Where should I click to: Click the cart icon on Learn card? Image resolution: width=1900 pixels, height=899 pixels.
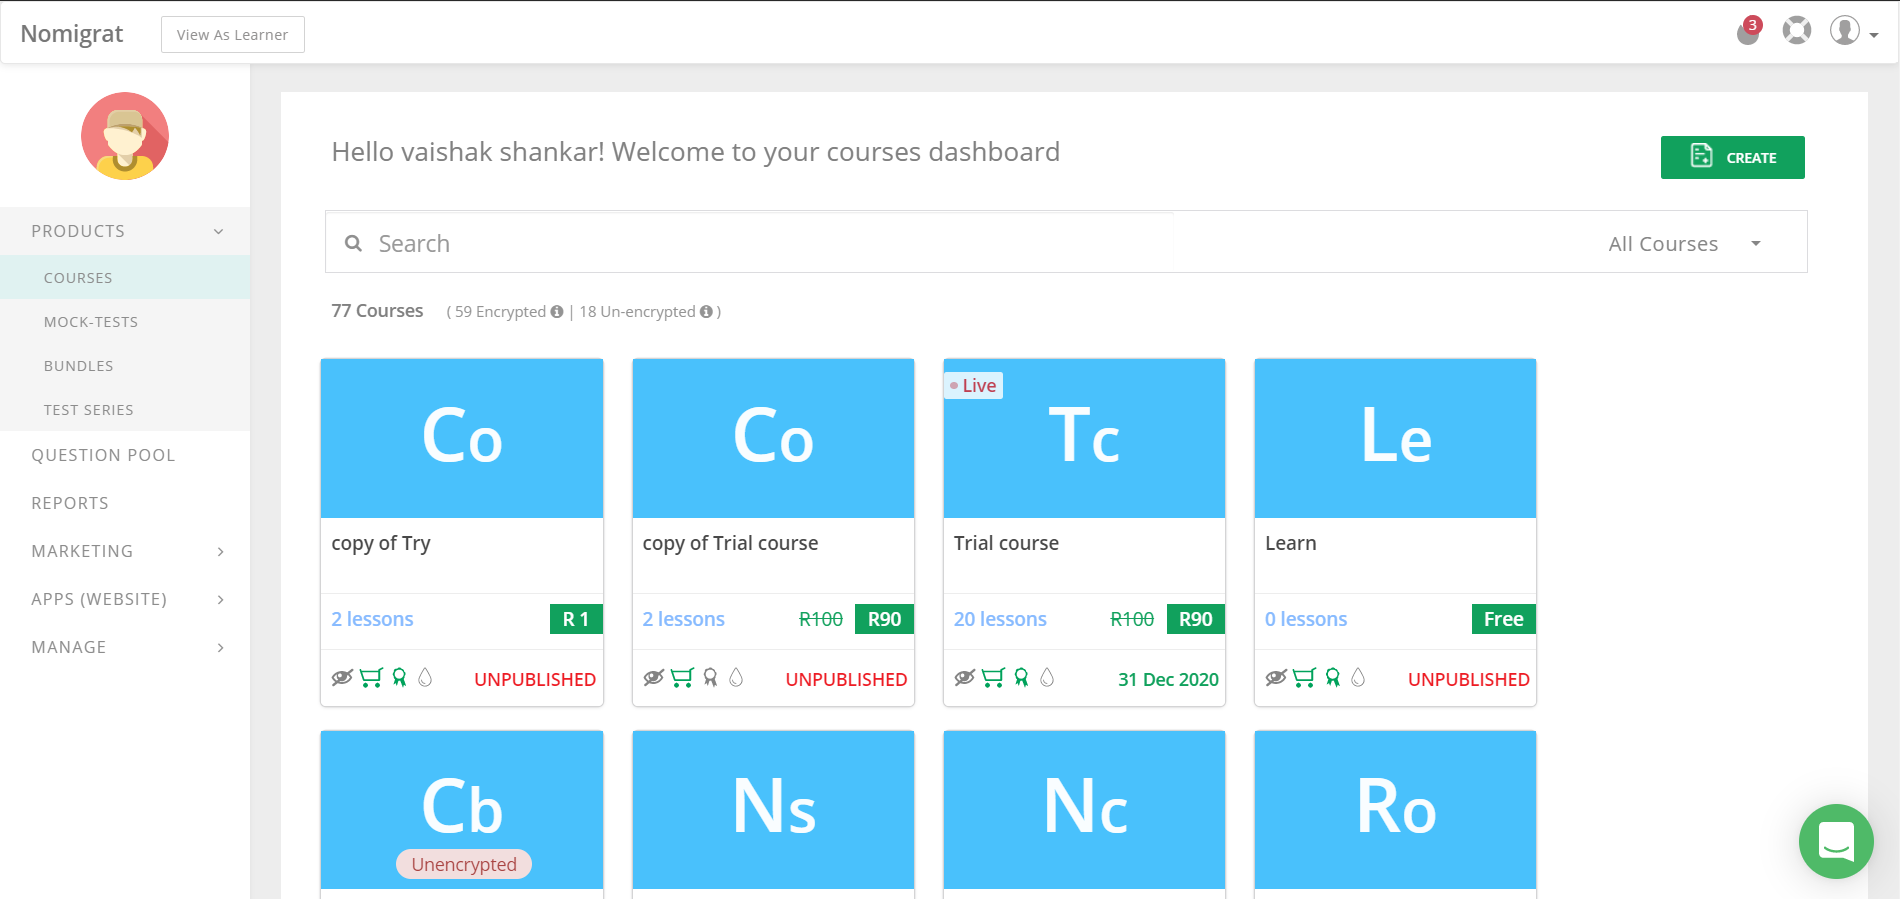(x=1304, y=678)
